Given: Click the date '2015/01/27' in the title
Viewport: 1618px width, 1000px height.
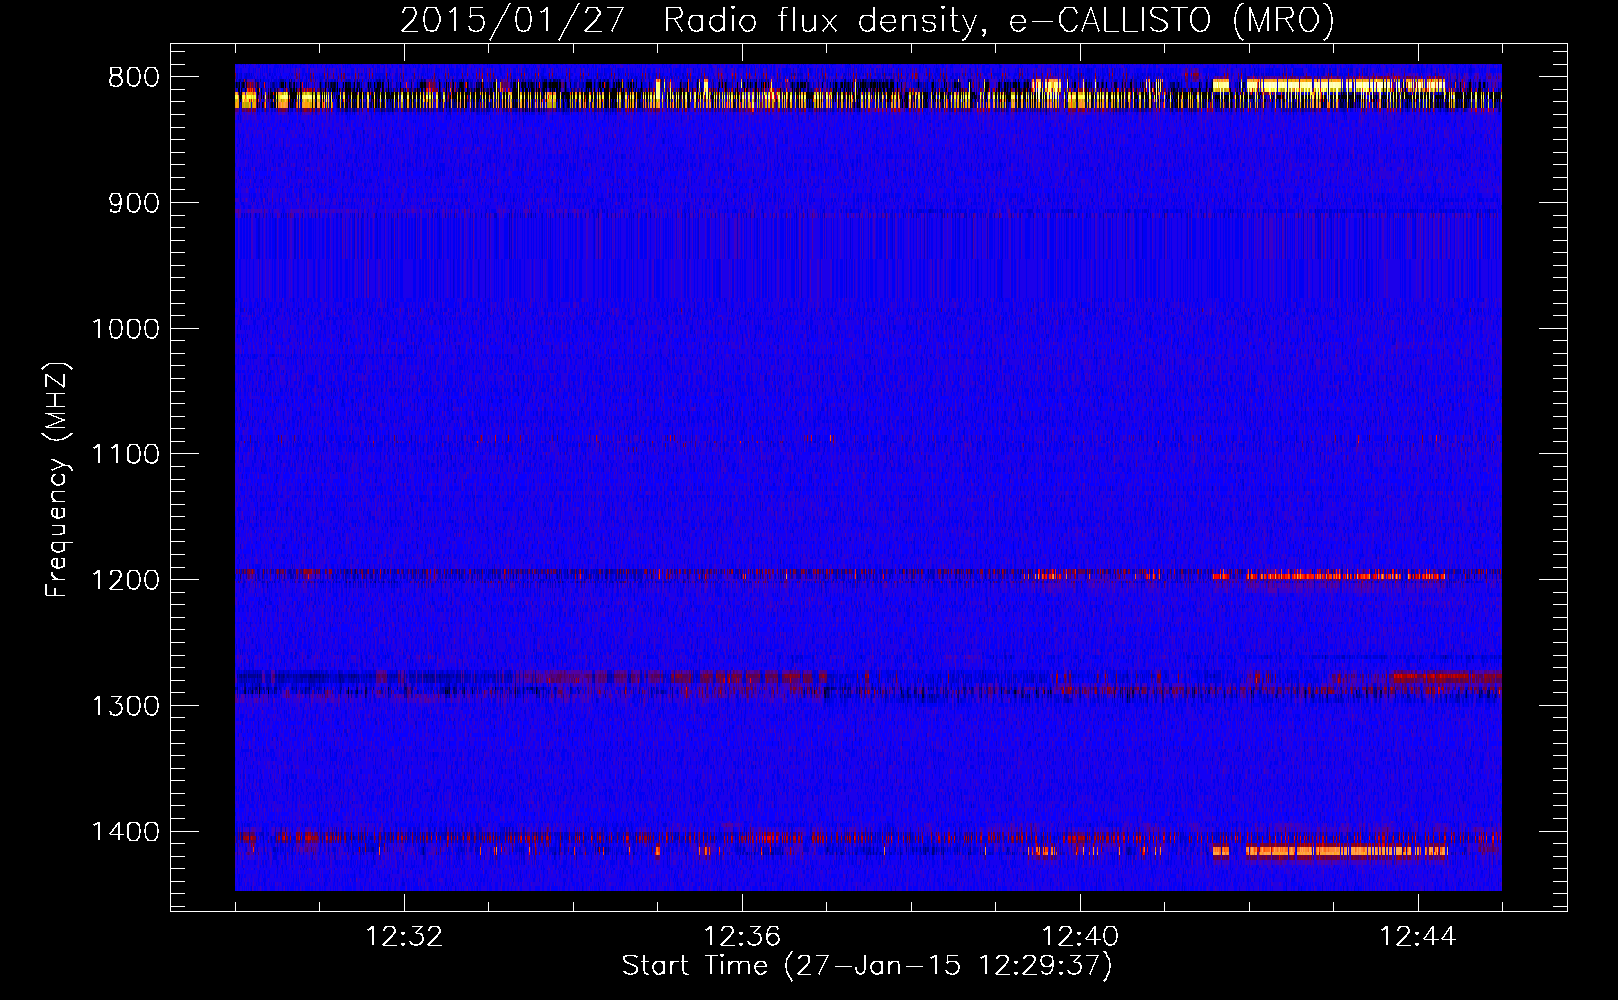Looking at the screenshot, I should (x=512, y=20).
